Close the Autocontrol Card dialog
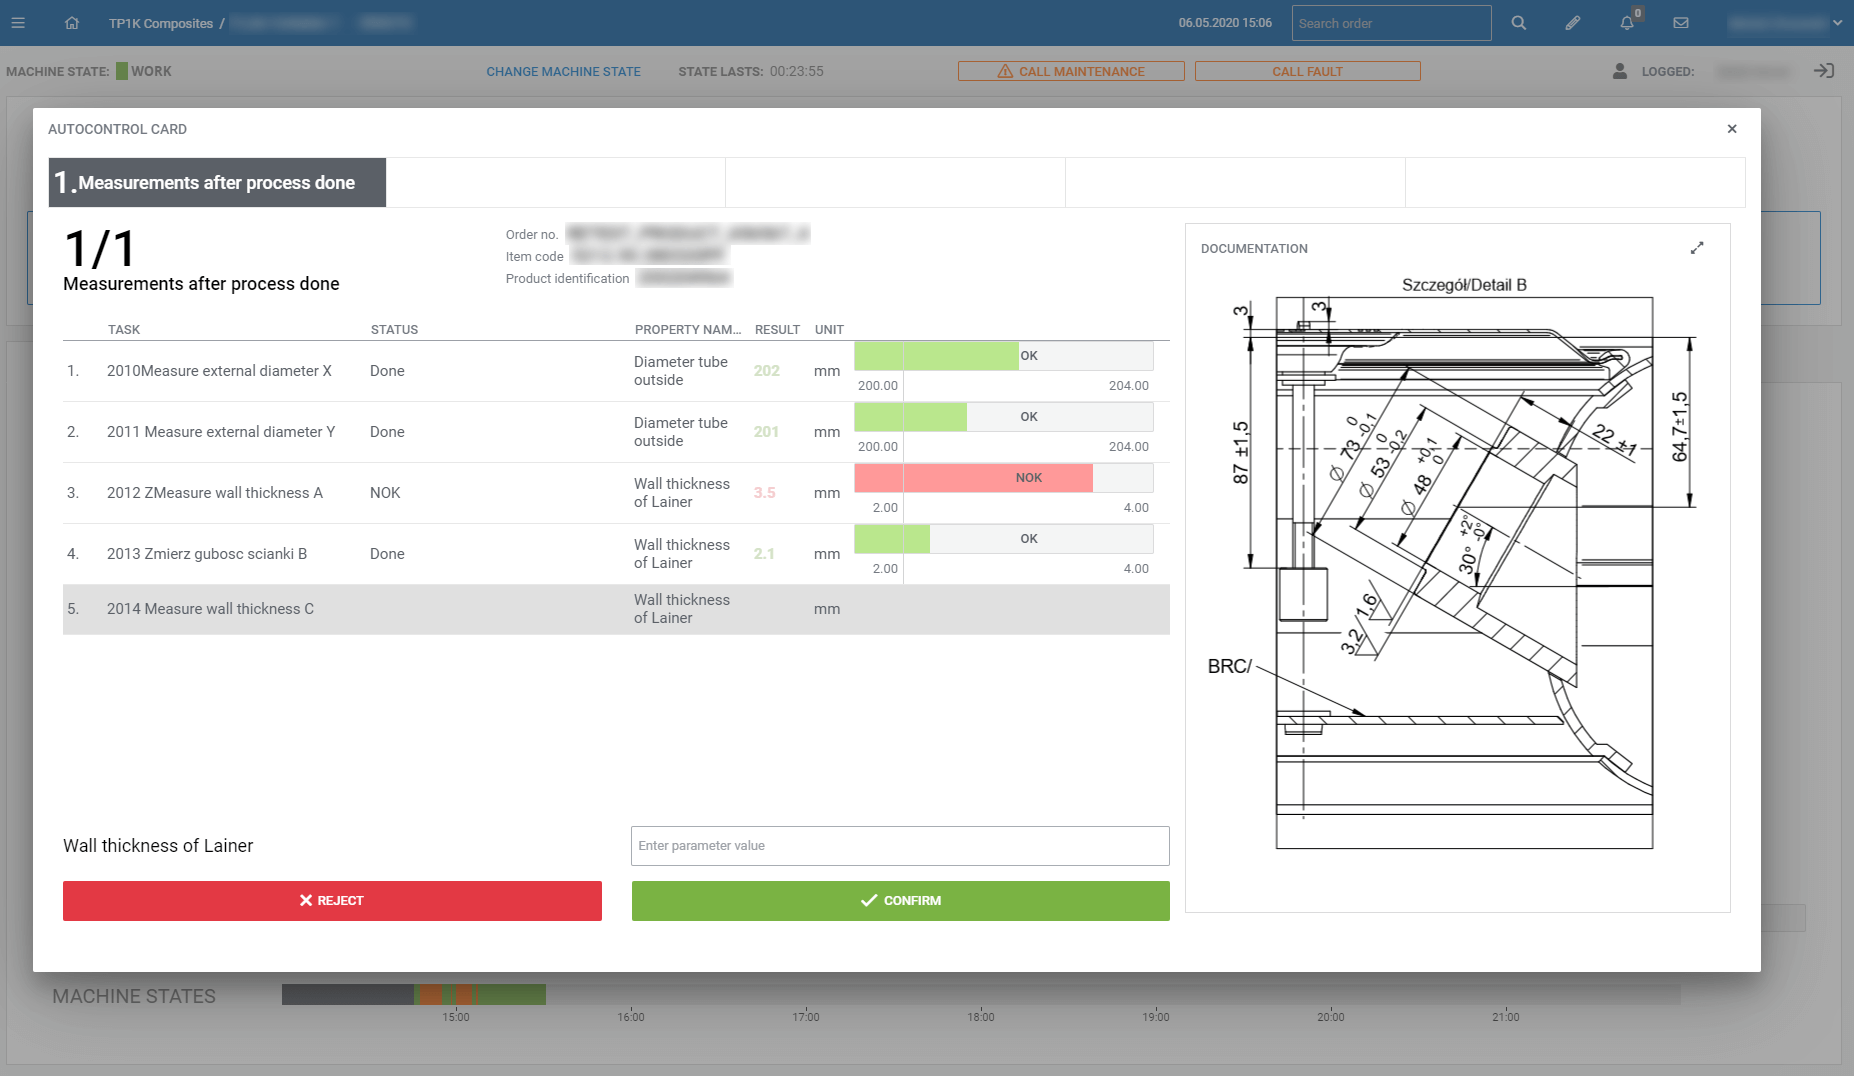The width and height of the screenshot is (1854, 1078). coord(1732,129)
